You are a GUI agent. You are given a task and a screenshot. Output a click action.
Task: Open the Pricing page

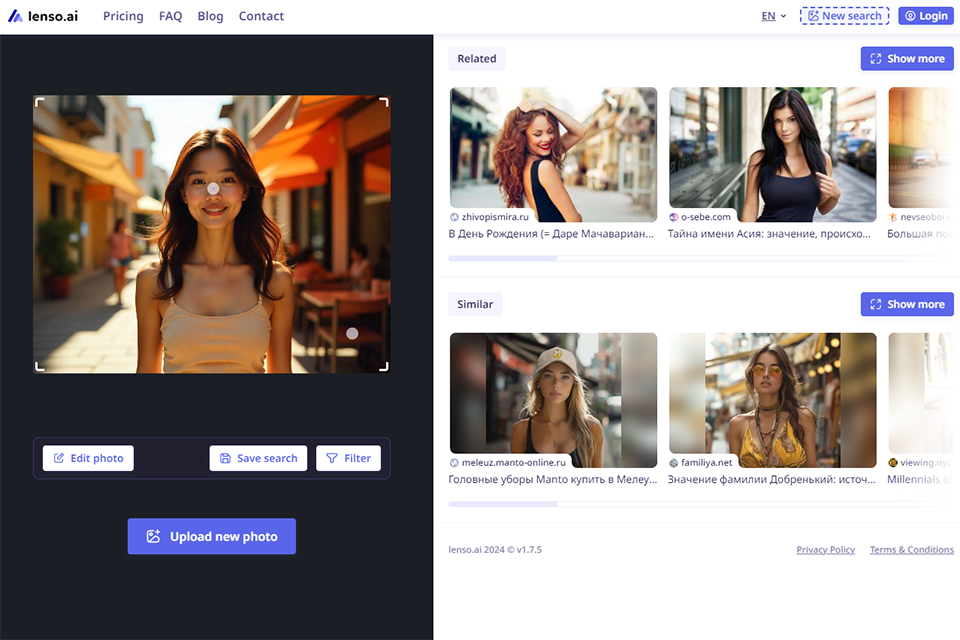123,16
